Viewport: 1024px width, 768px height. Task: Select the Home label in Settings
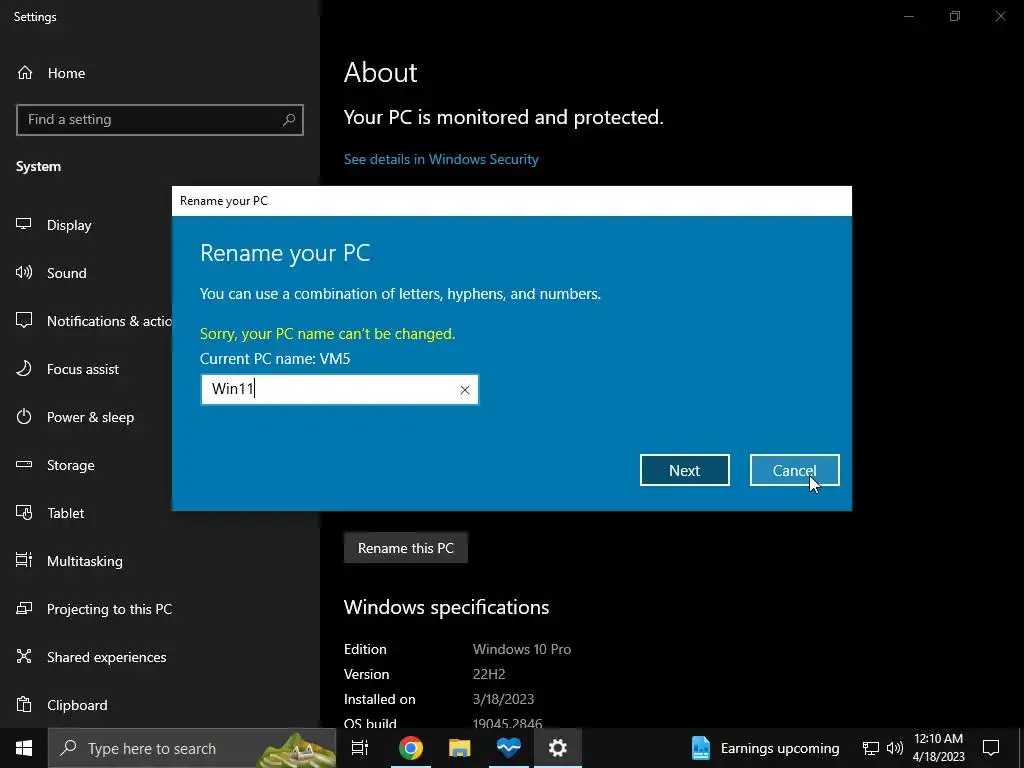point(66,73)
